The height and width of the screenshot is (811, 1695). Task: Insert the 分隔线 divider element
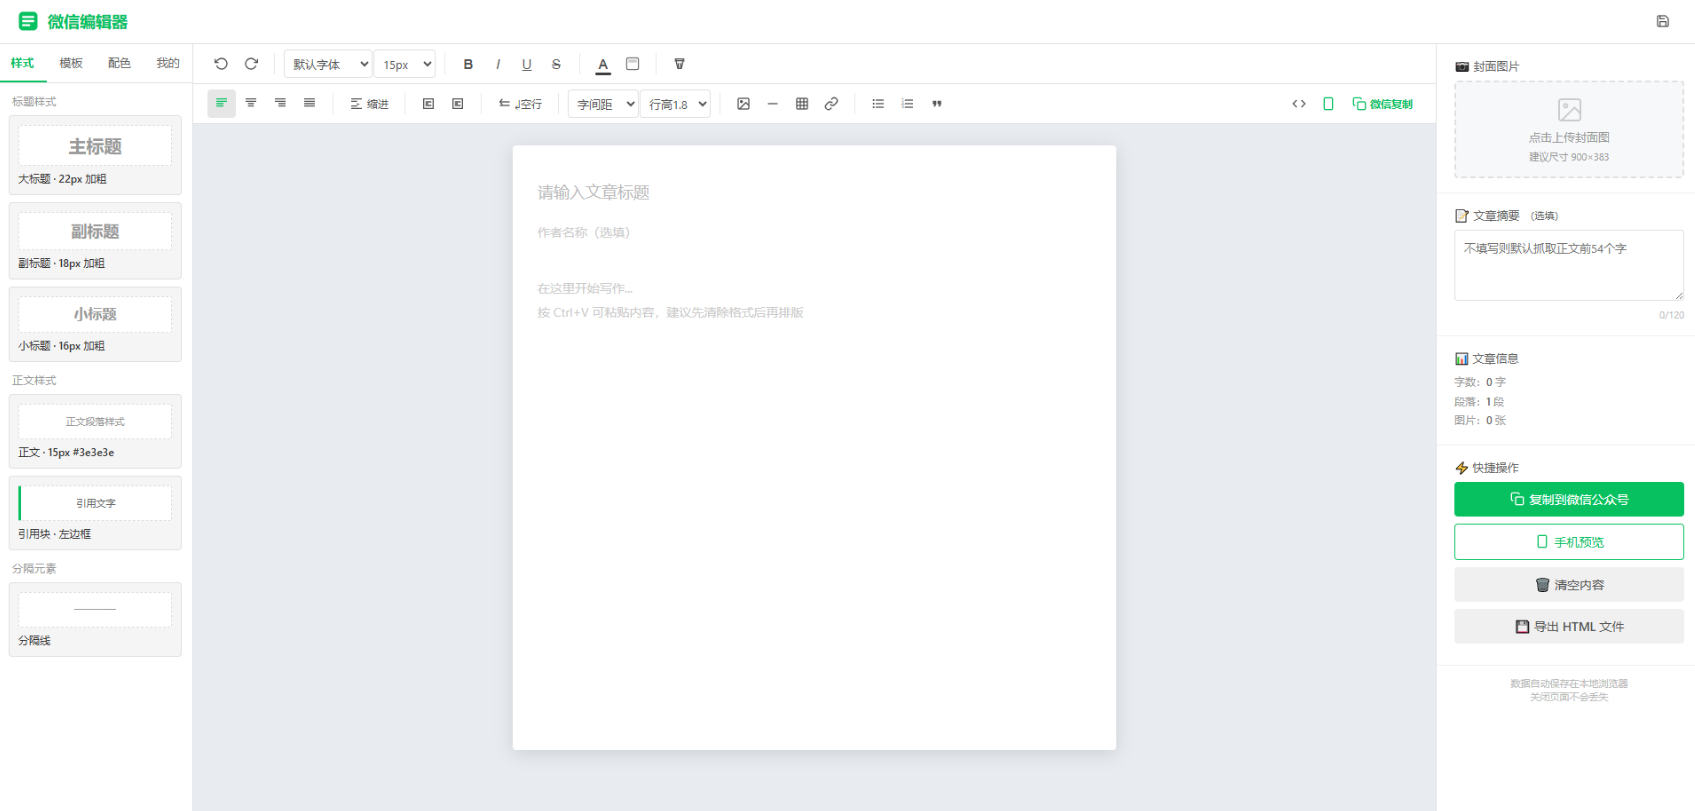pyautogui.click(x=95, y=620)
